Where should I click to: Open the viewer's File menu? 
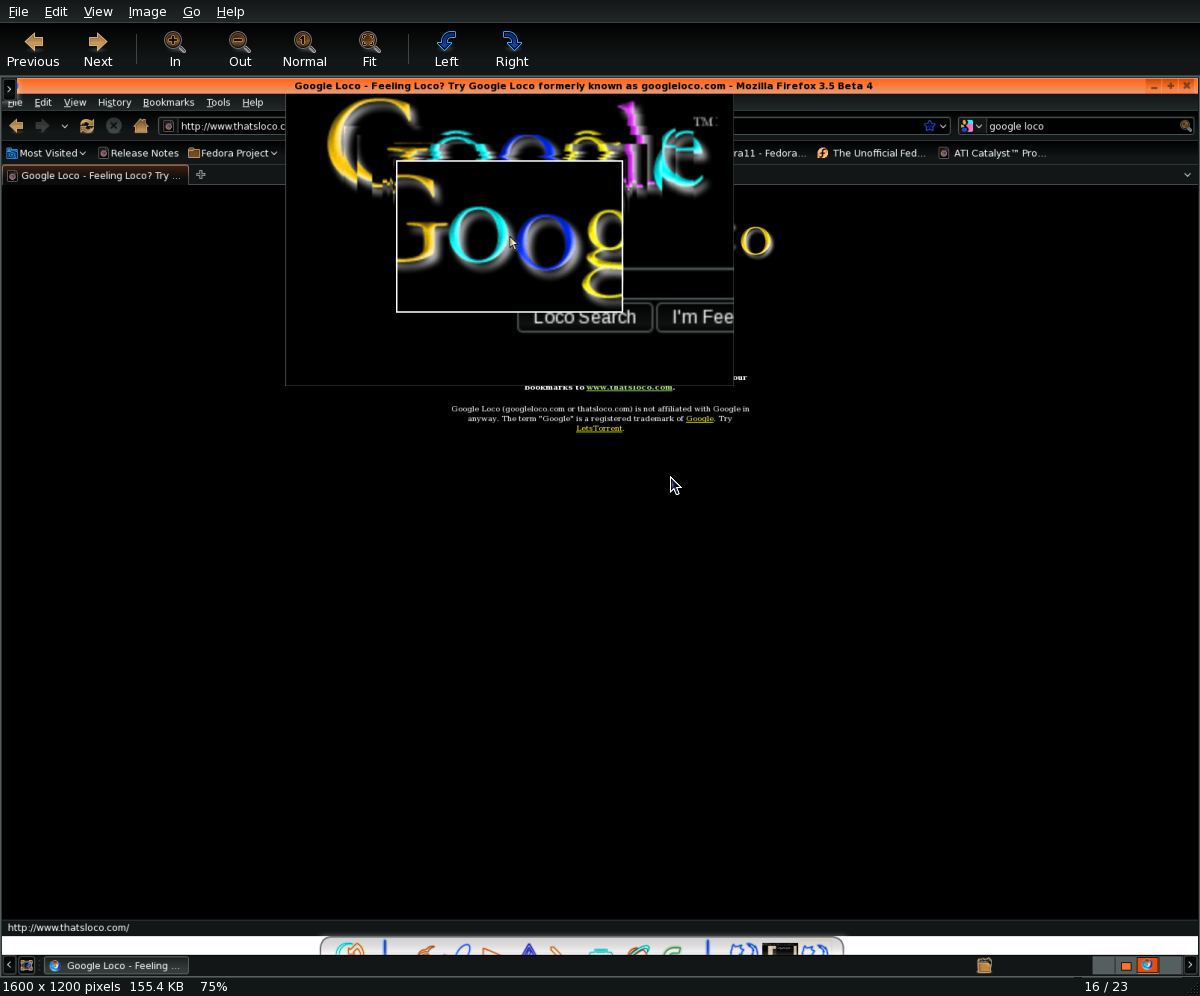click(18, 11)
